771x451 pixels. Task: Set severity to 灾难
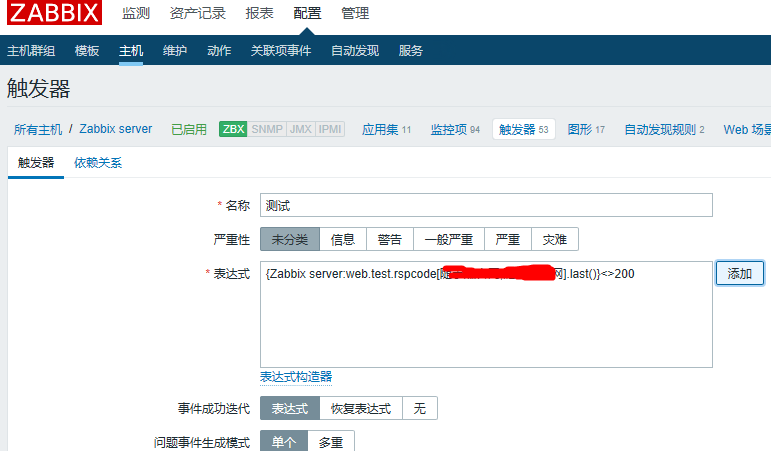[x=555, y=240]
